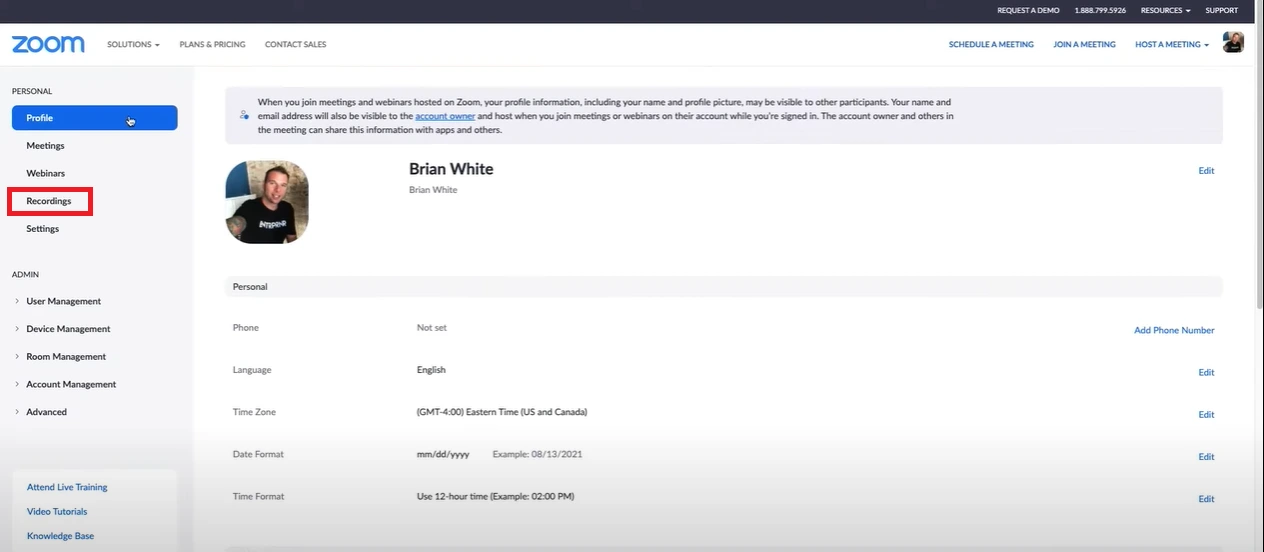Viewport: 1264px width, 552px height.
Task: Edit the Time Format setting
Action: [x=1206, y=499]
